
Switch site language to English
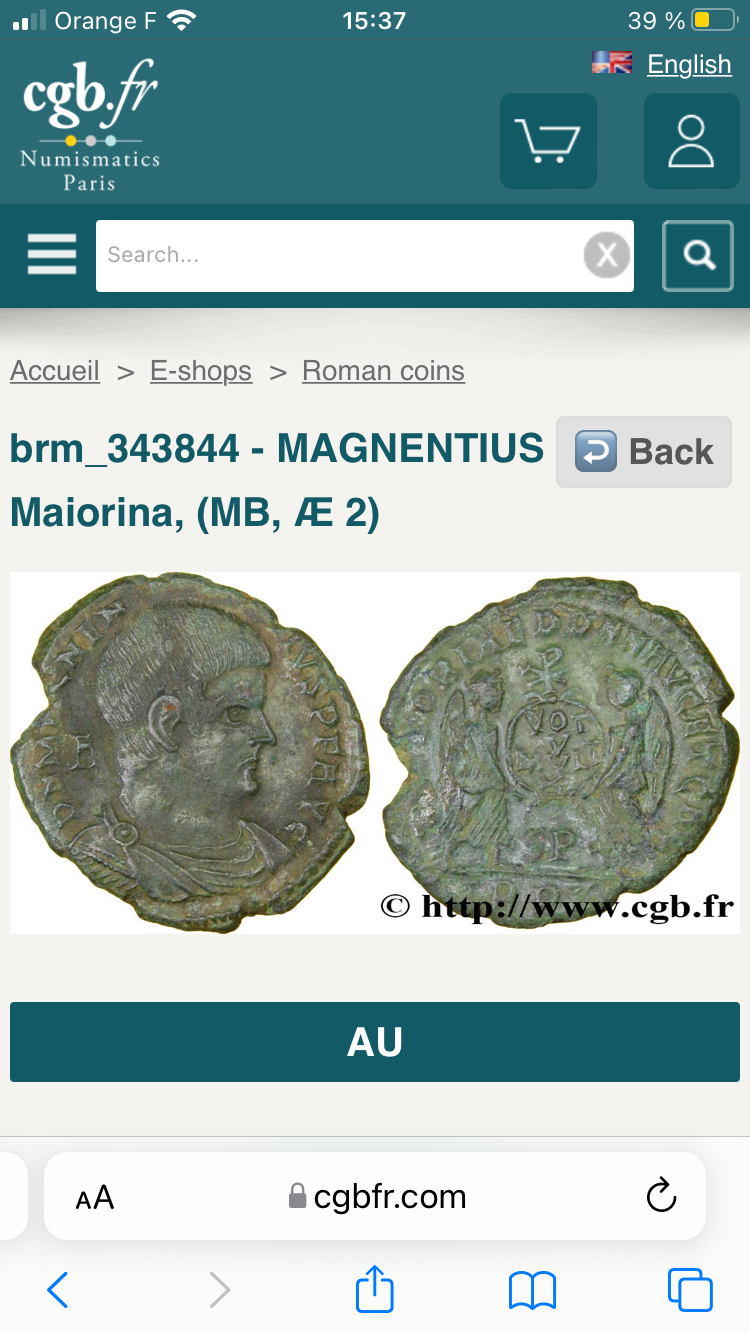689,64
